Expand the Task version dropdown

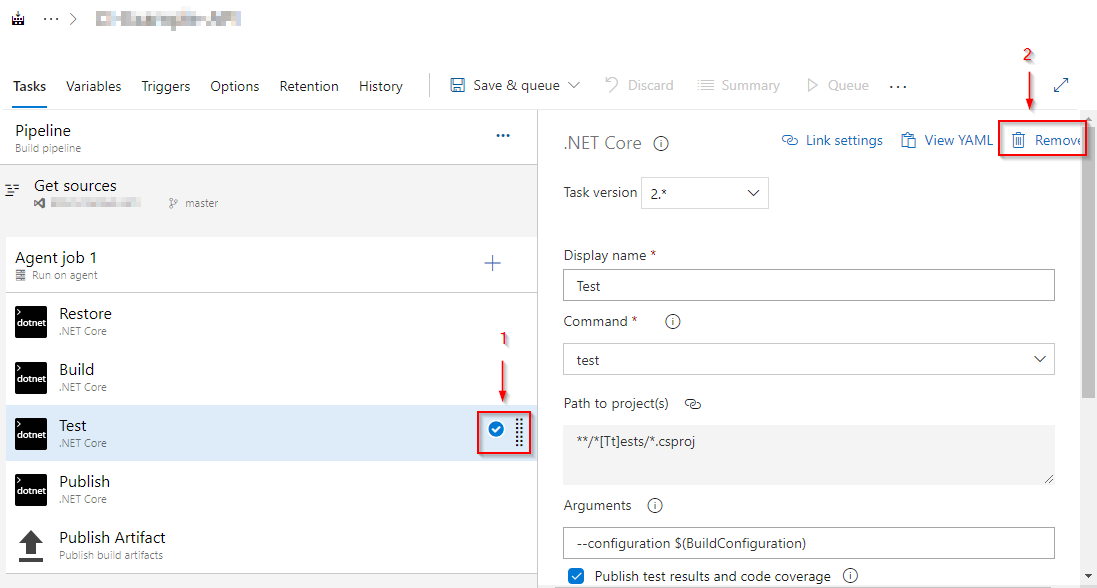(x=706, y=193)
